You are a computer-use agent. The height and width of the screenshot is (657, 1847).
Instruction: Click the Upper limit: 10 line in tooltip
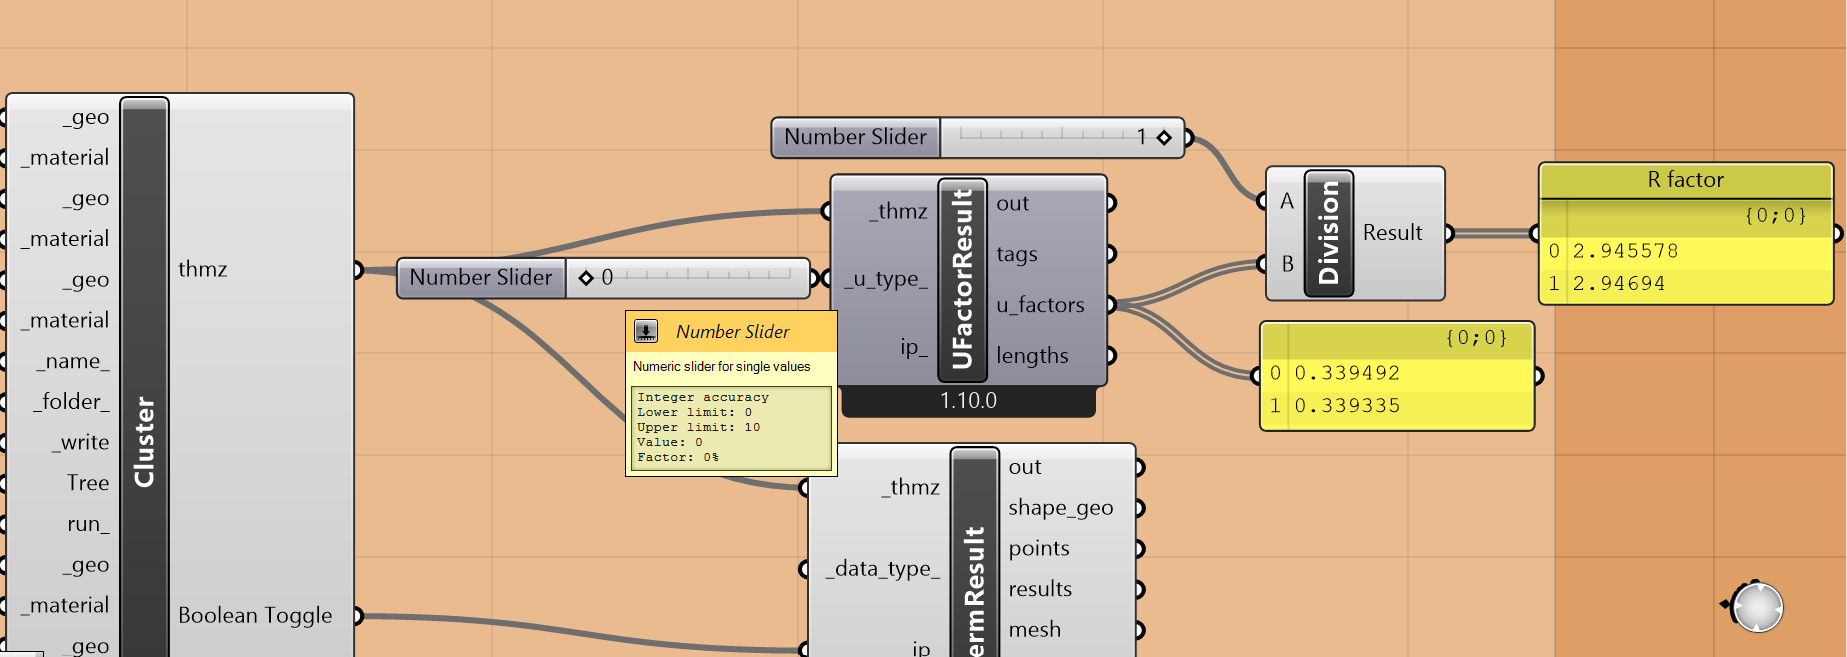pyautogui.click(x=699, y=427)
